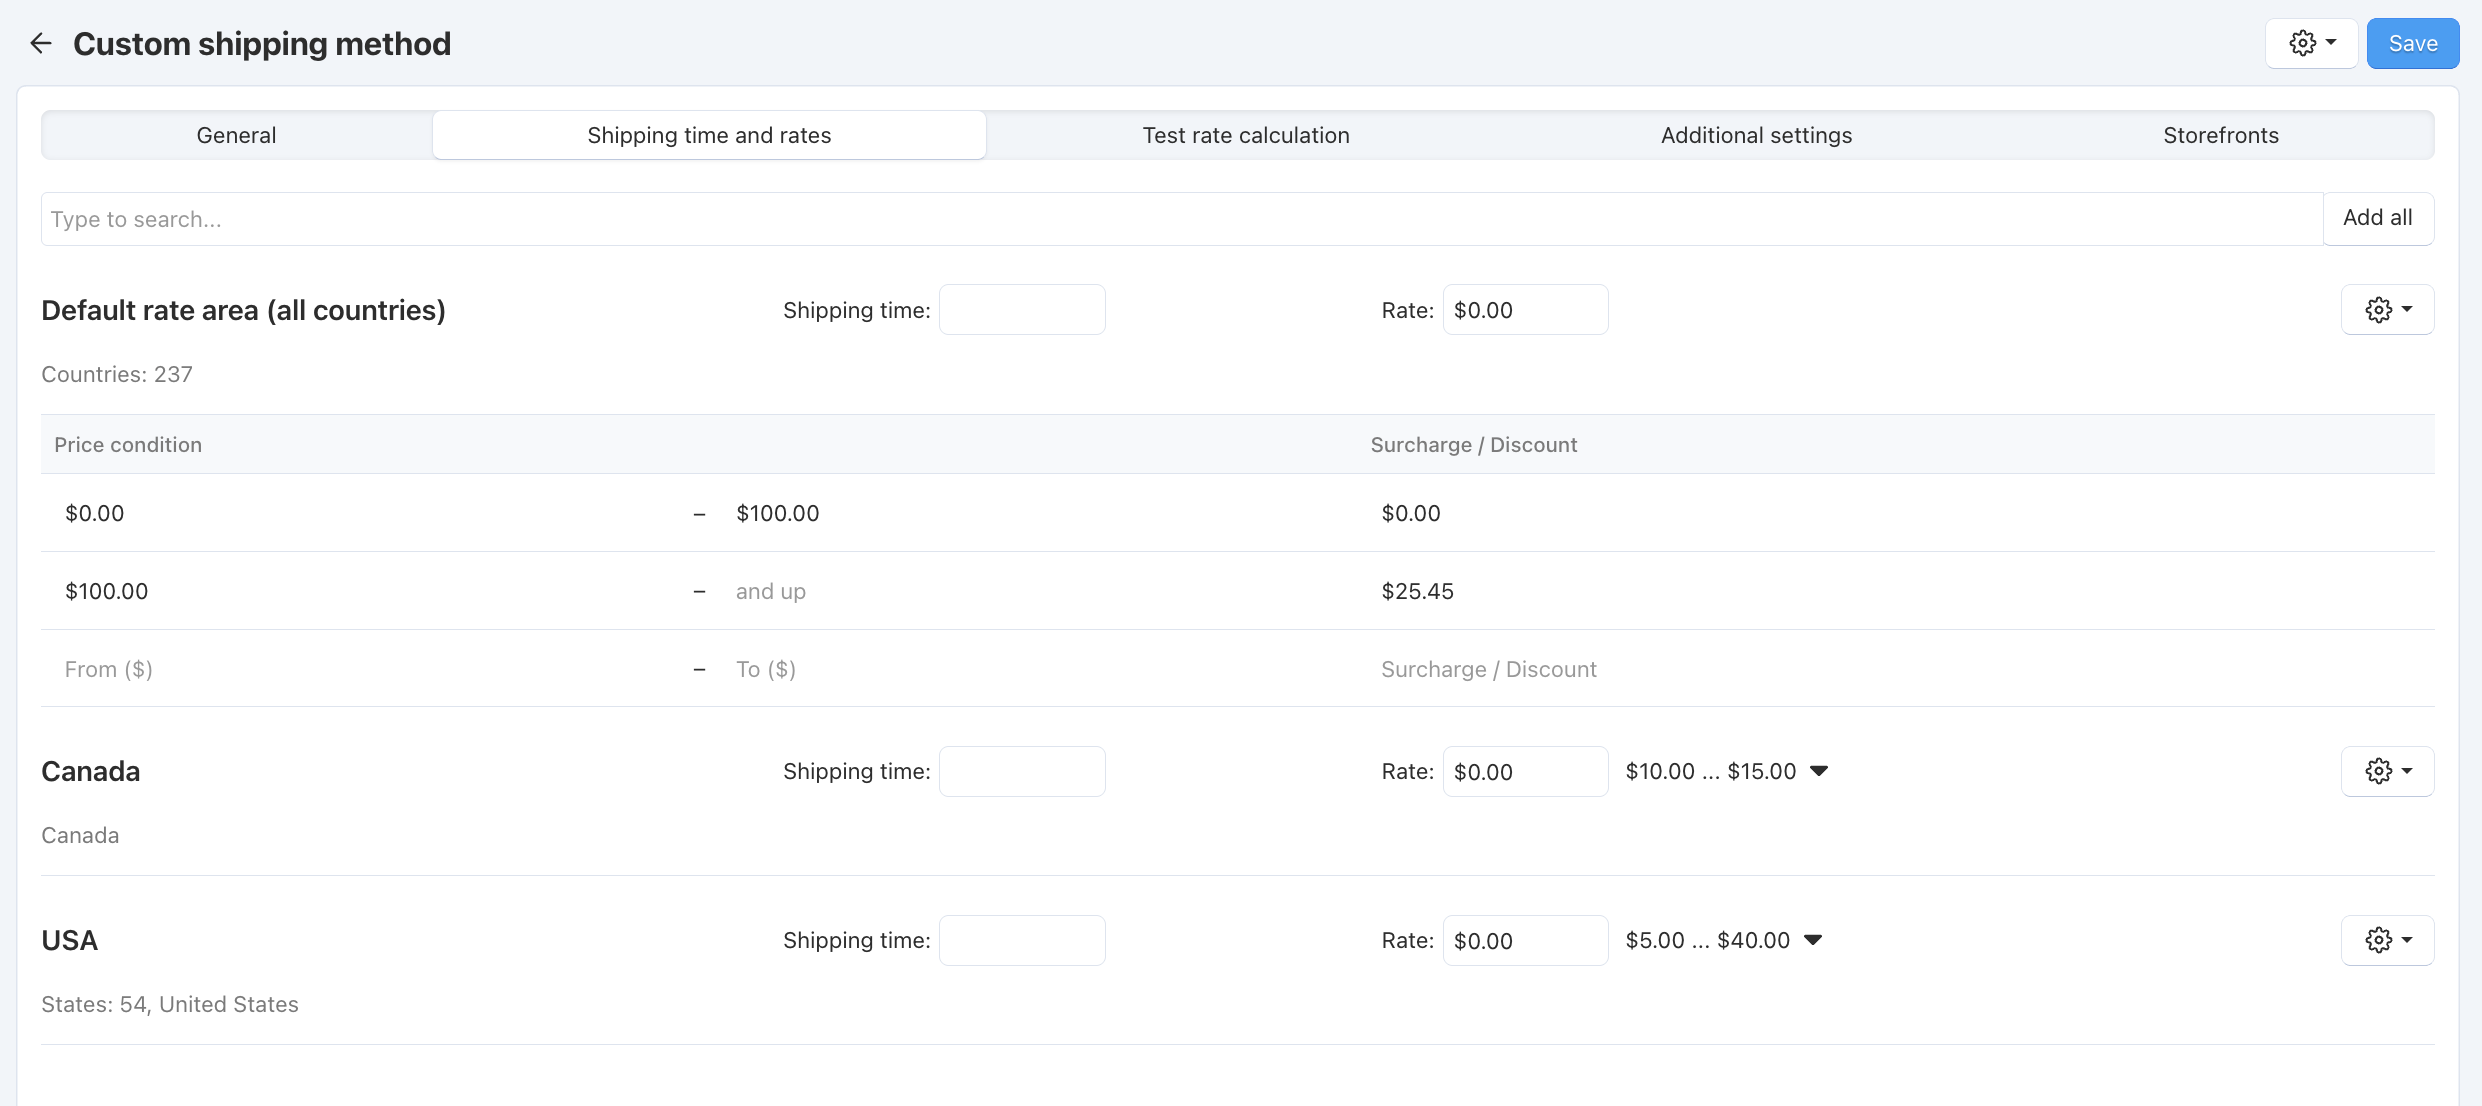Expand Canada $10.00 ... $15.00 rate range
This screenshot has height=1106, width=2482.
pos(1727,771)
